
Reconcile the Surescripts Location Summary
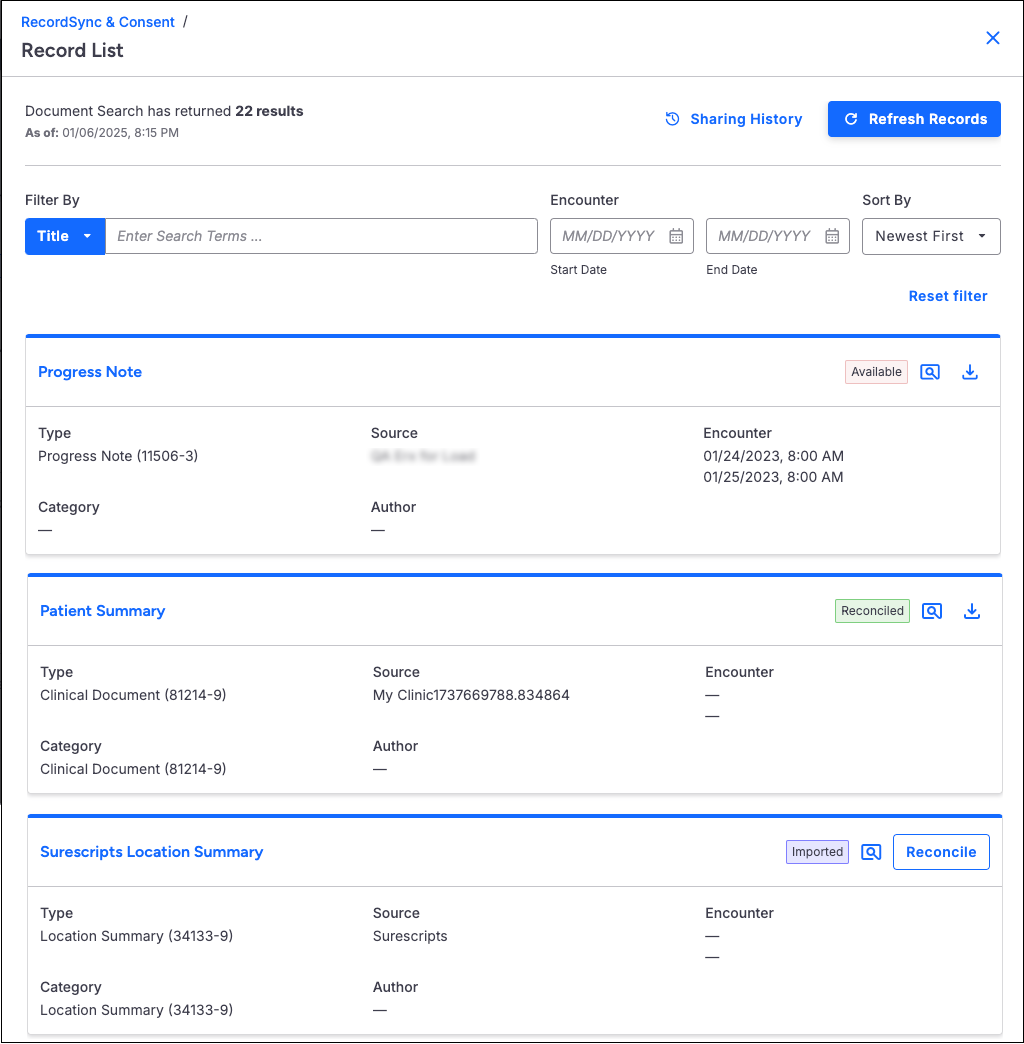click(940, 852)
